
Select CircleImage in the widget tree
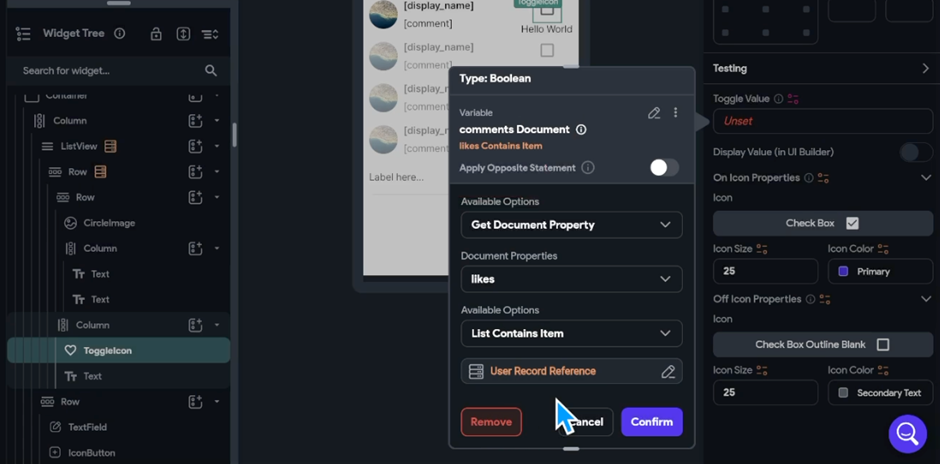tap(109, 223)
